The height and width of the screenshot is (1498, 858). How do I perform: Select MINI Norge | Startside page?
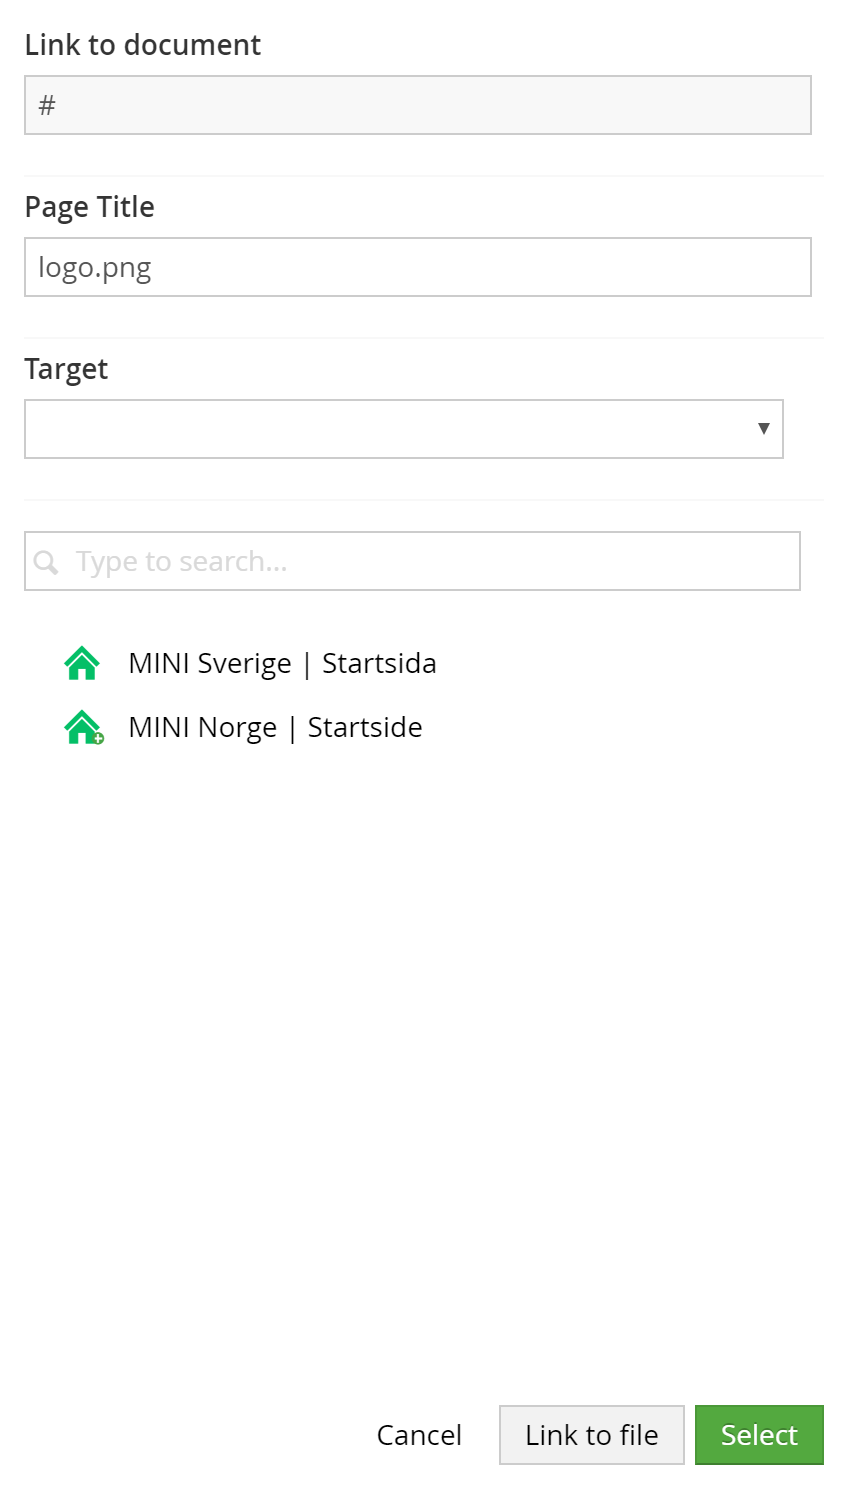click(x=275, y=728)
